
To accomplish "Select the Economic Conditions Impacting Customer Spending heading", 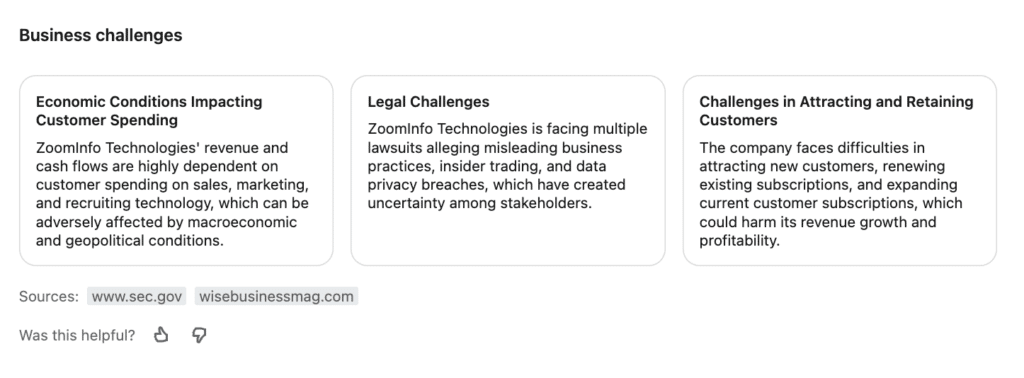I will coord(149,111).
